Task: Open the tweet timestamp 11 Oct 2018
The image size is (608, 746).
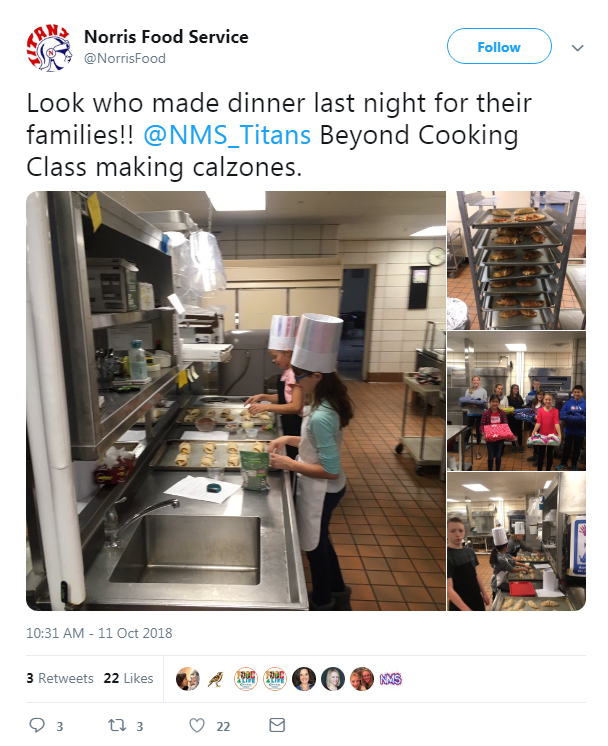Action: point(99,633)
